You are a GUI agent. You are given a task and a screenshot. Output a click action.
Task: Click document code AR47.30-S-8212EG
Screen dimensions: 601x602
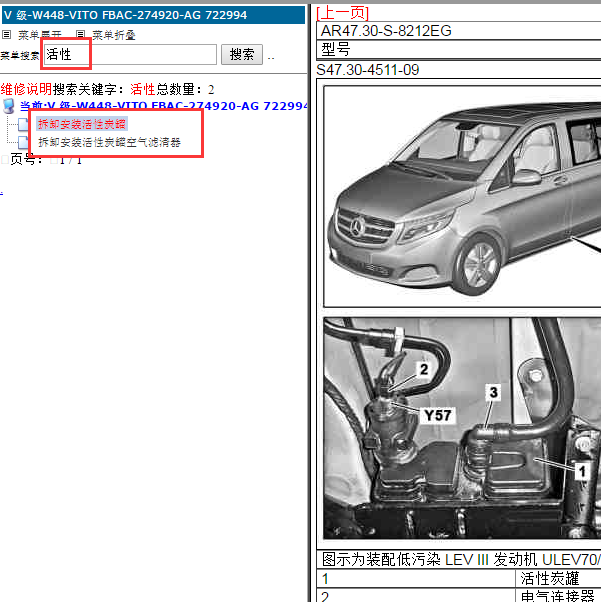[386, 31]
